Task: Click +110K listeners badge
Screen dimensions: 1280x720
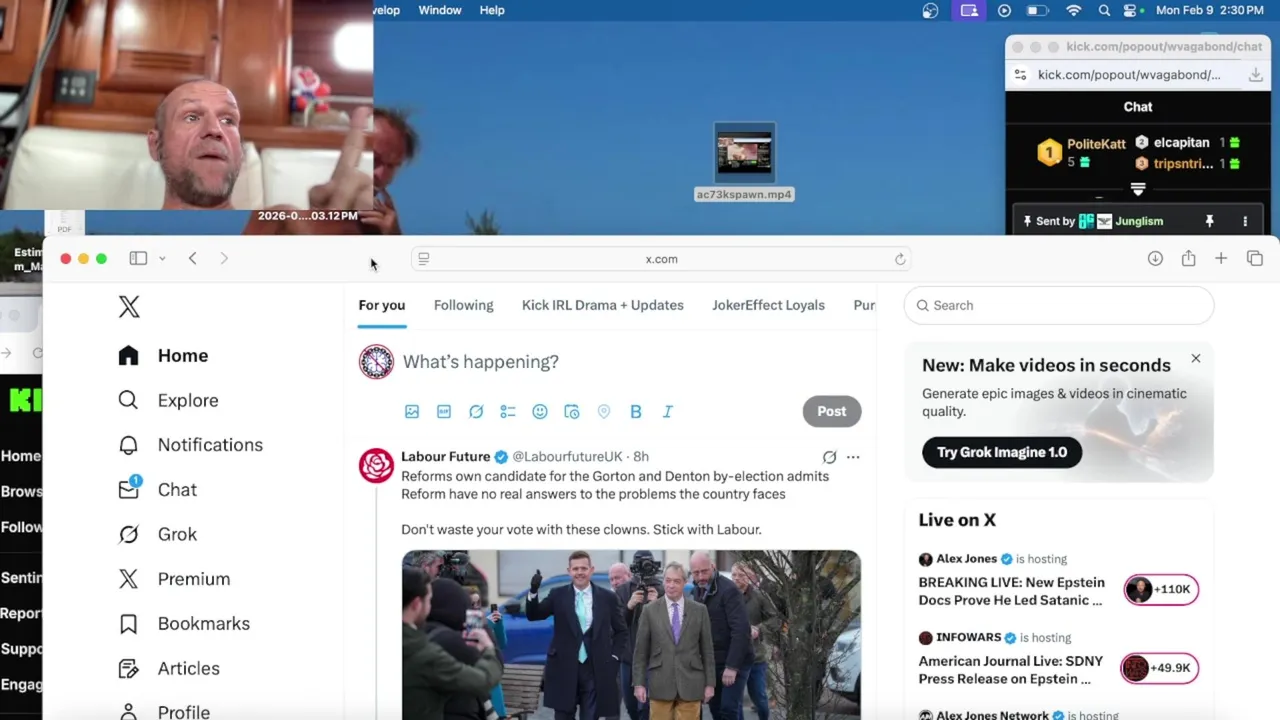Action: (1161, 589)
